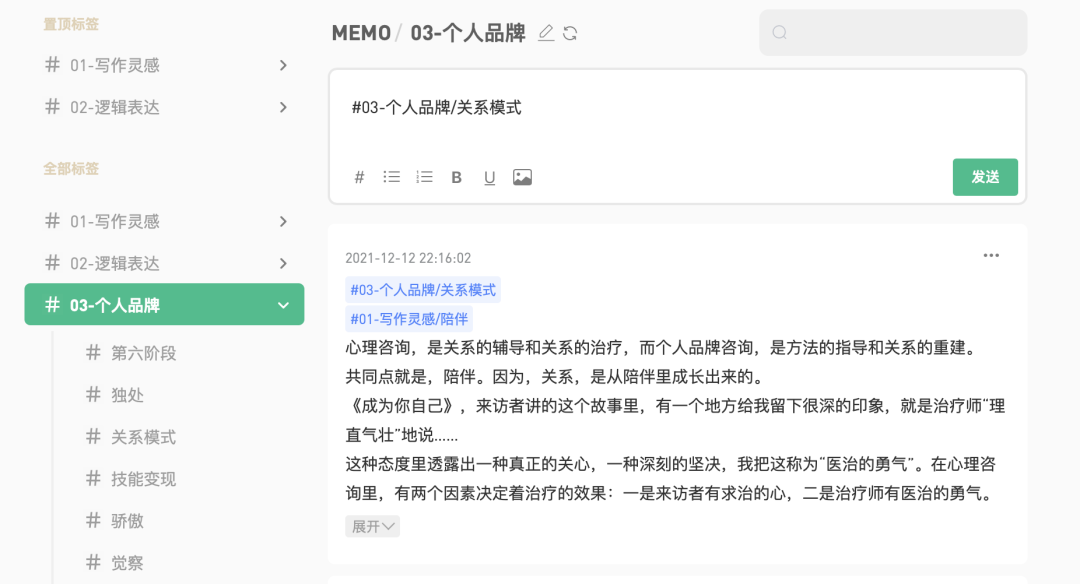Open the #03-个人品牌/关系模式 tag link
This screenshot has width=1080, height=584.
pyautogui.click(x=423, y=290)
